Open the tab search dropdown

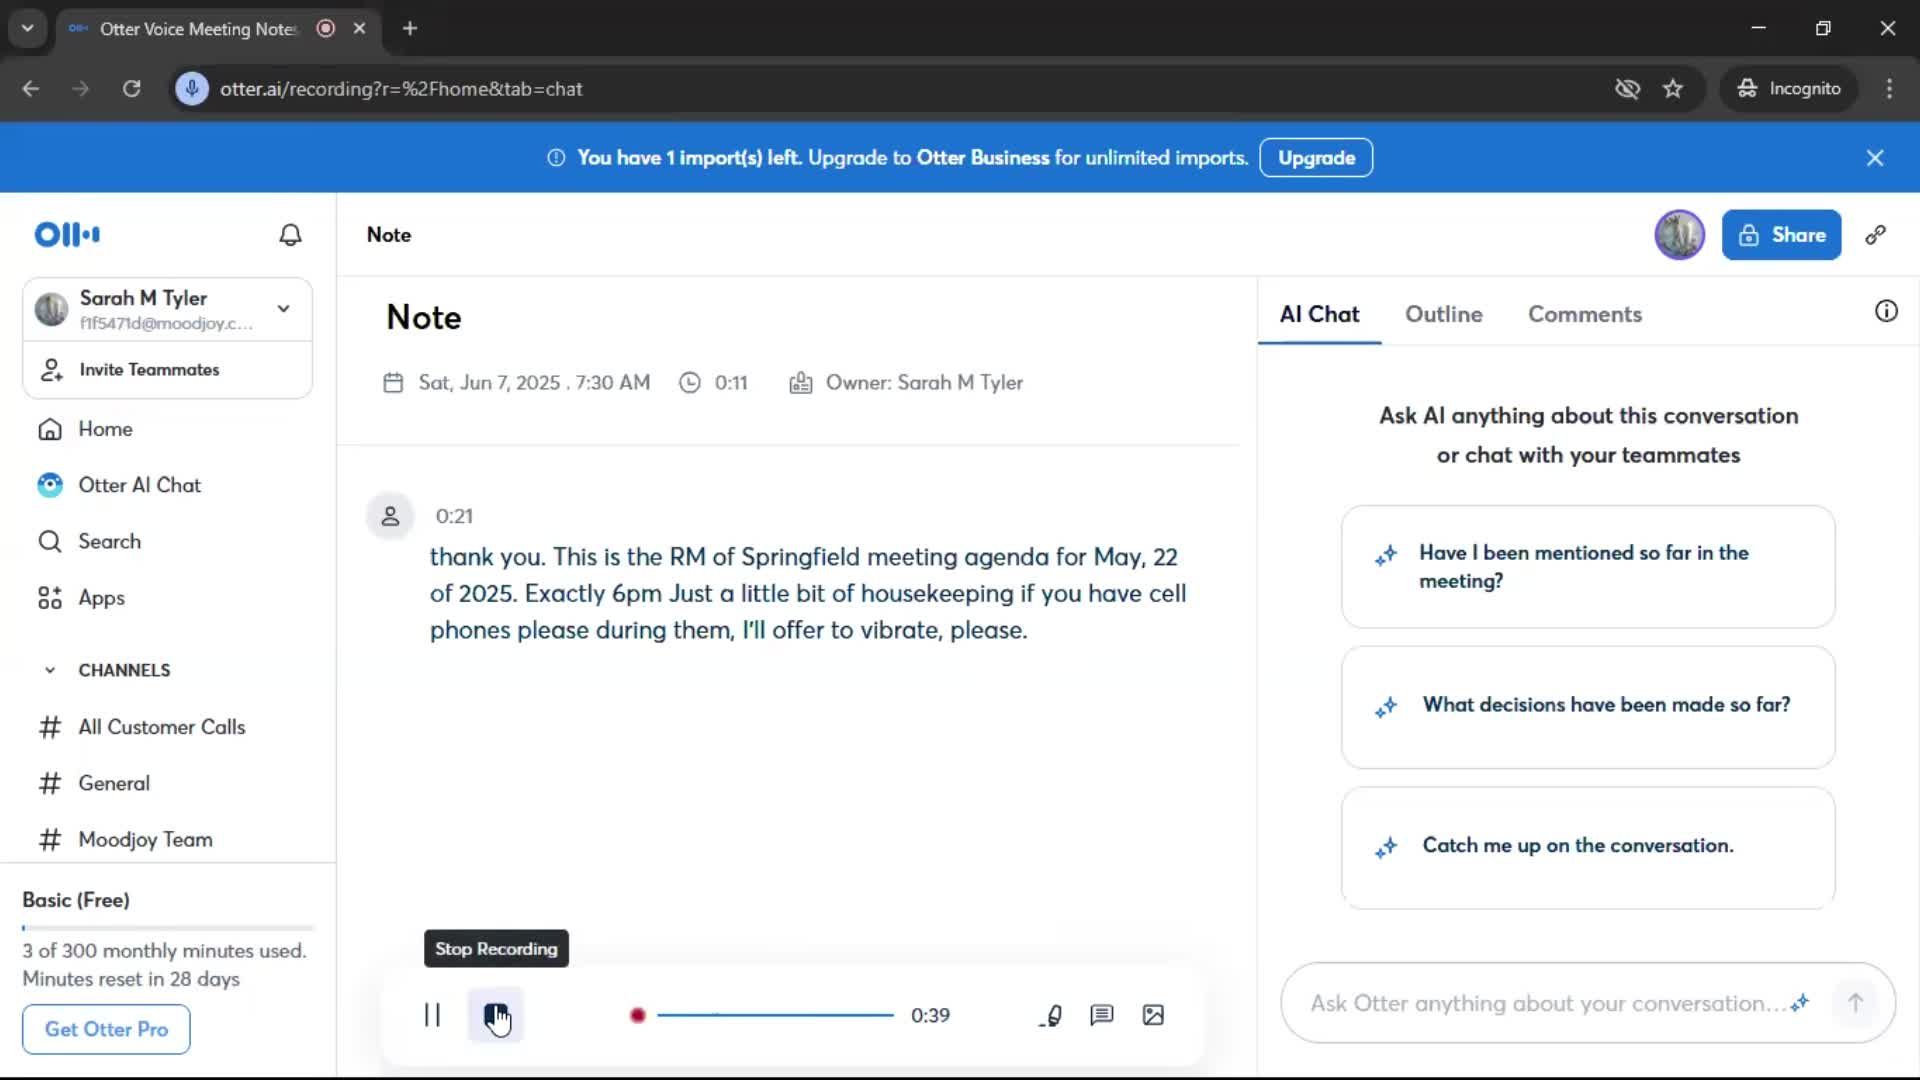pos(28,29)
